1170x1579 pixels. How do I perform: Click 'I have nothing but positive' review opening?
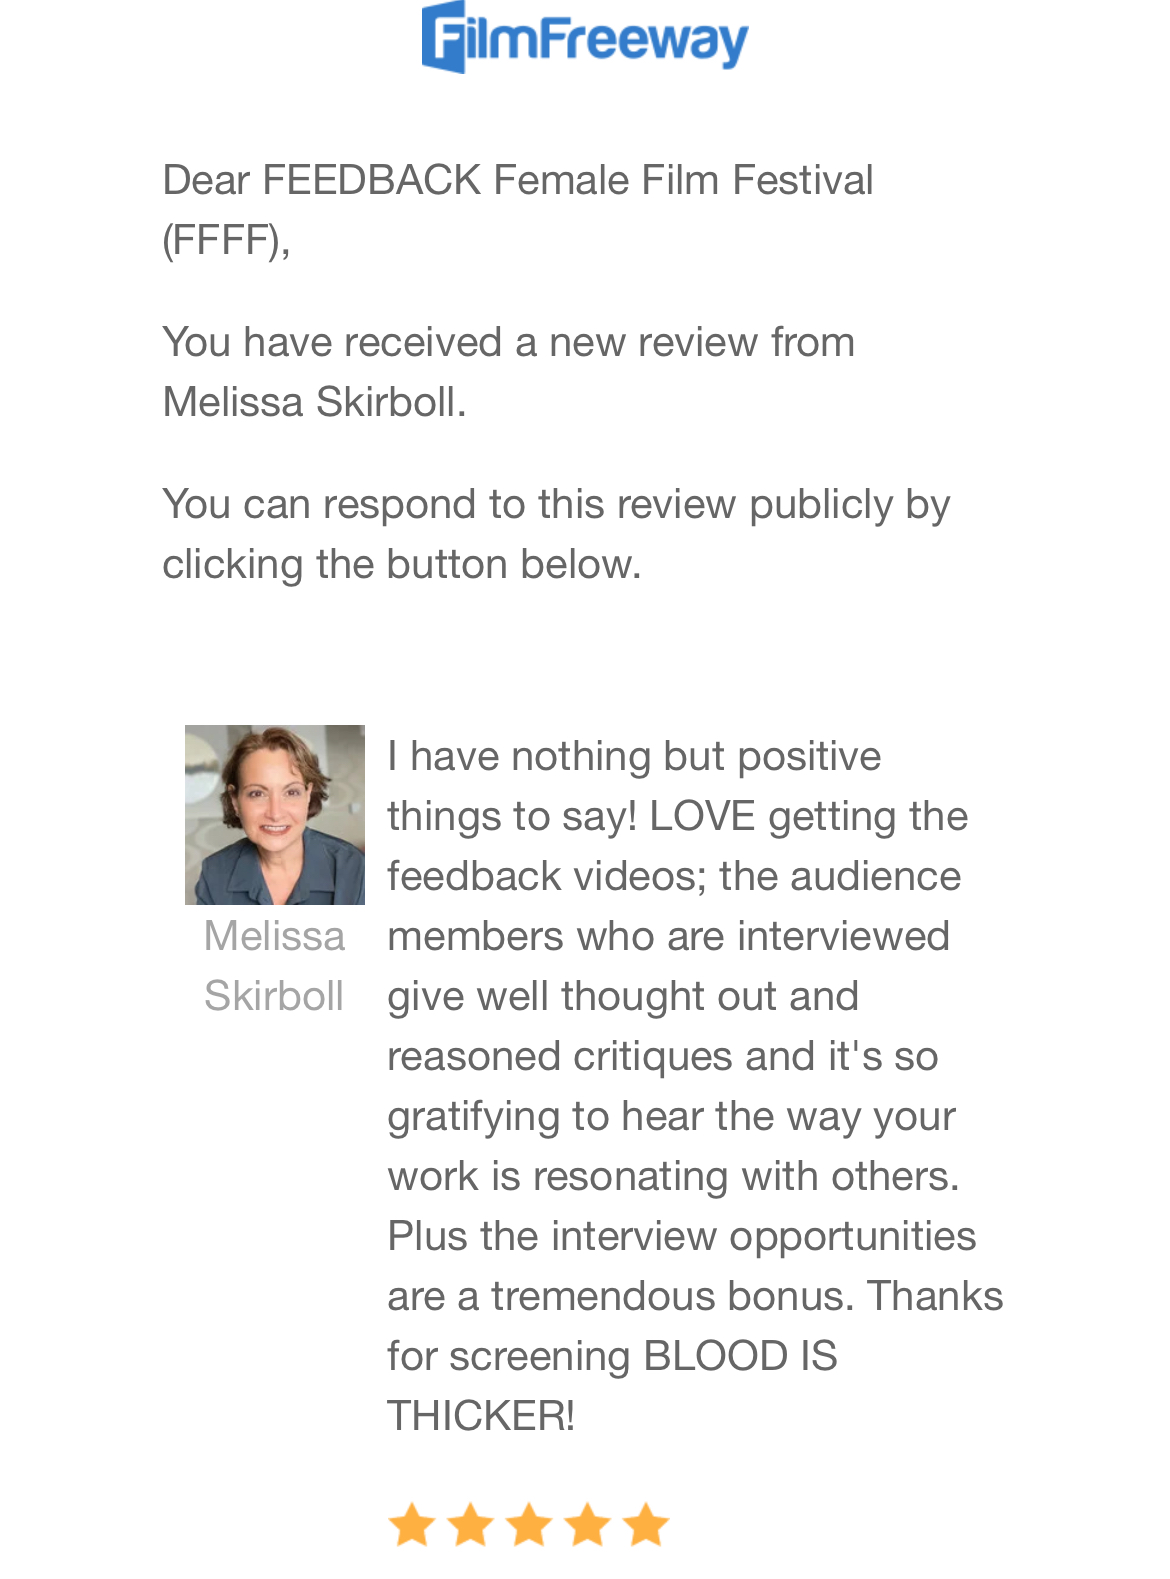634,757
